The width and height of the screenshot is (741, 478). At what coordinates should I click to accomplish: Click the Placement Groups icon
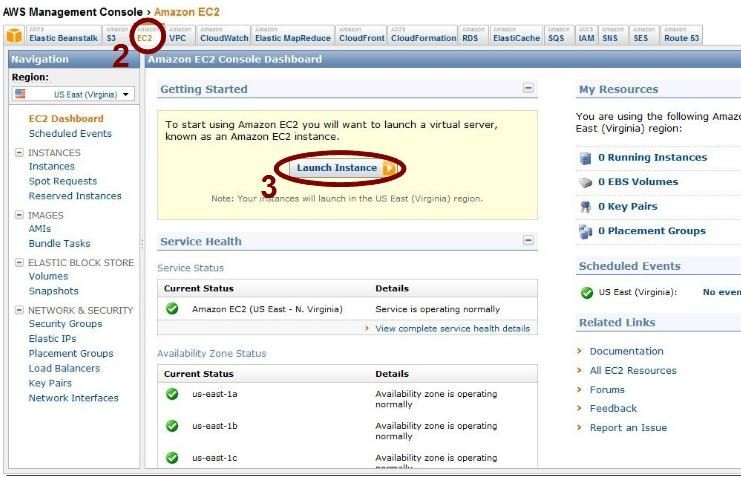pos(586,232)
